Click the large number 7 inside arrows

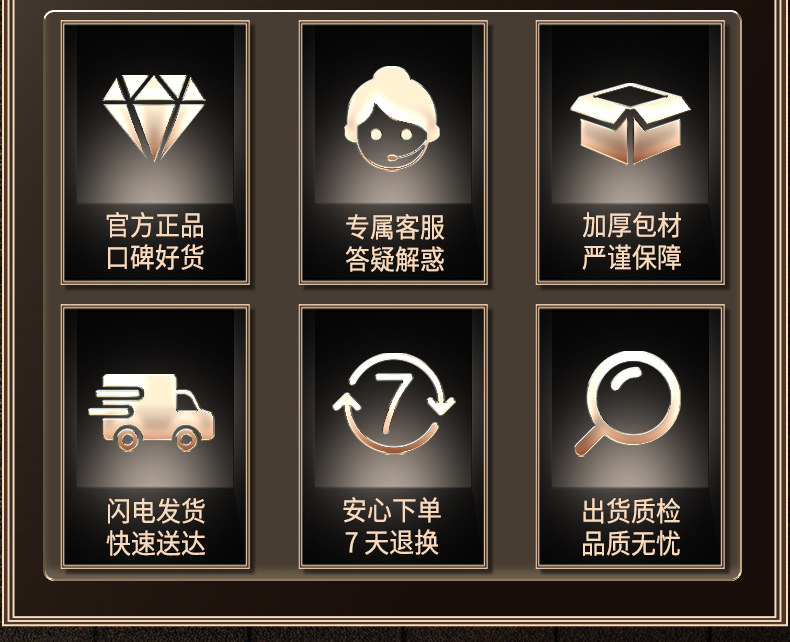coord(393,403)
